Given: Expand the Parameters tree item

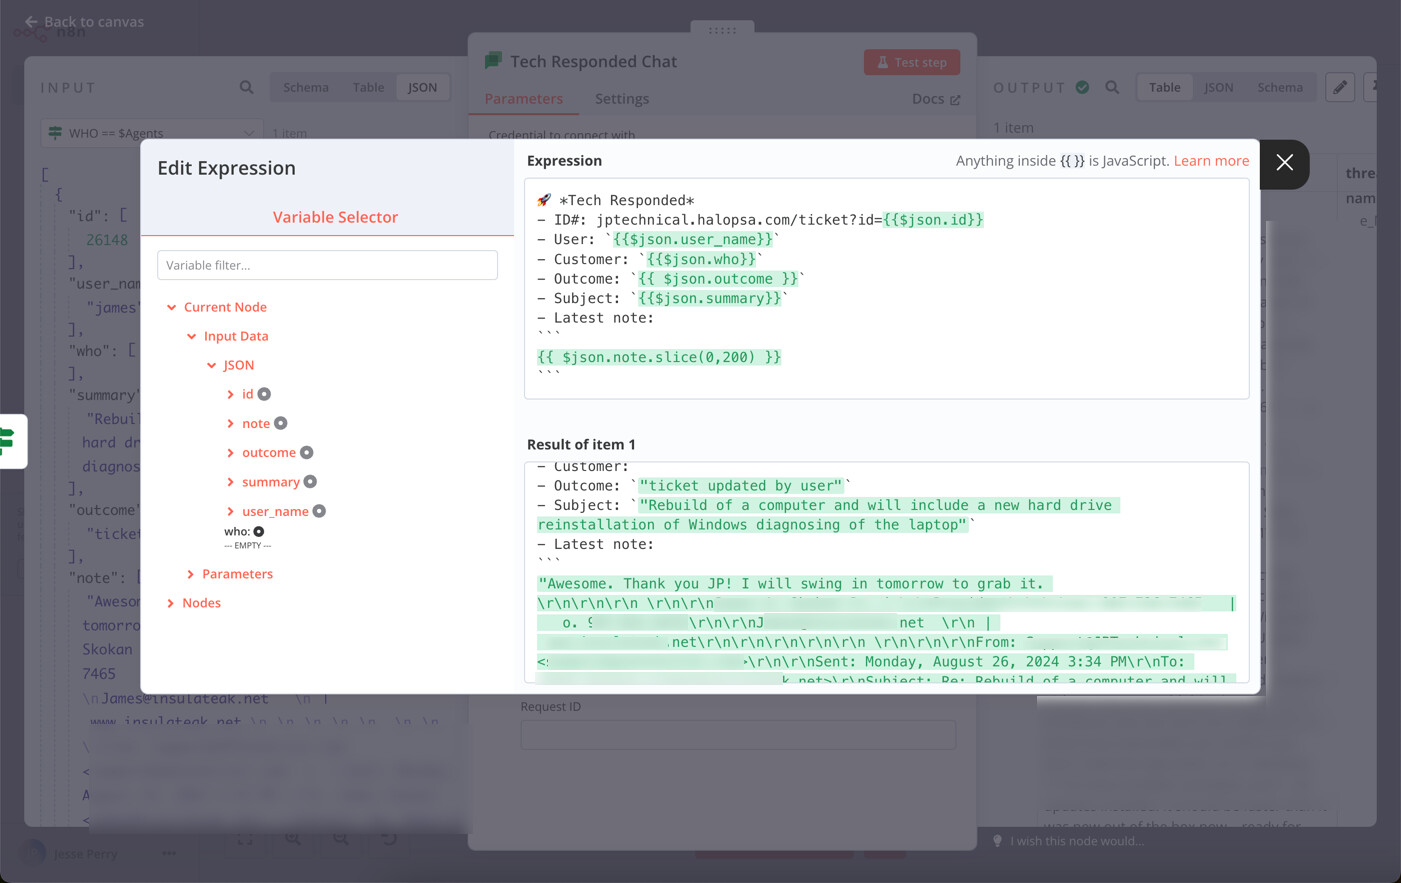Looking at the screenshot, I should [191, 574].
